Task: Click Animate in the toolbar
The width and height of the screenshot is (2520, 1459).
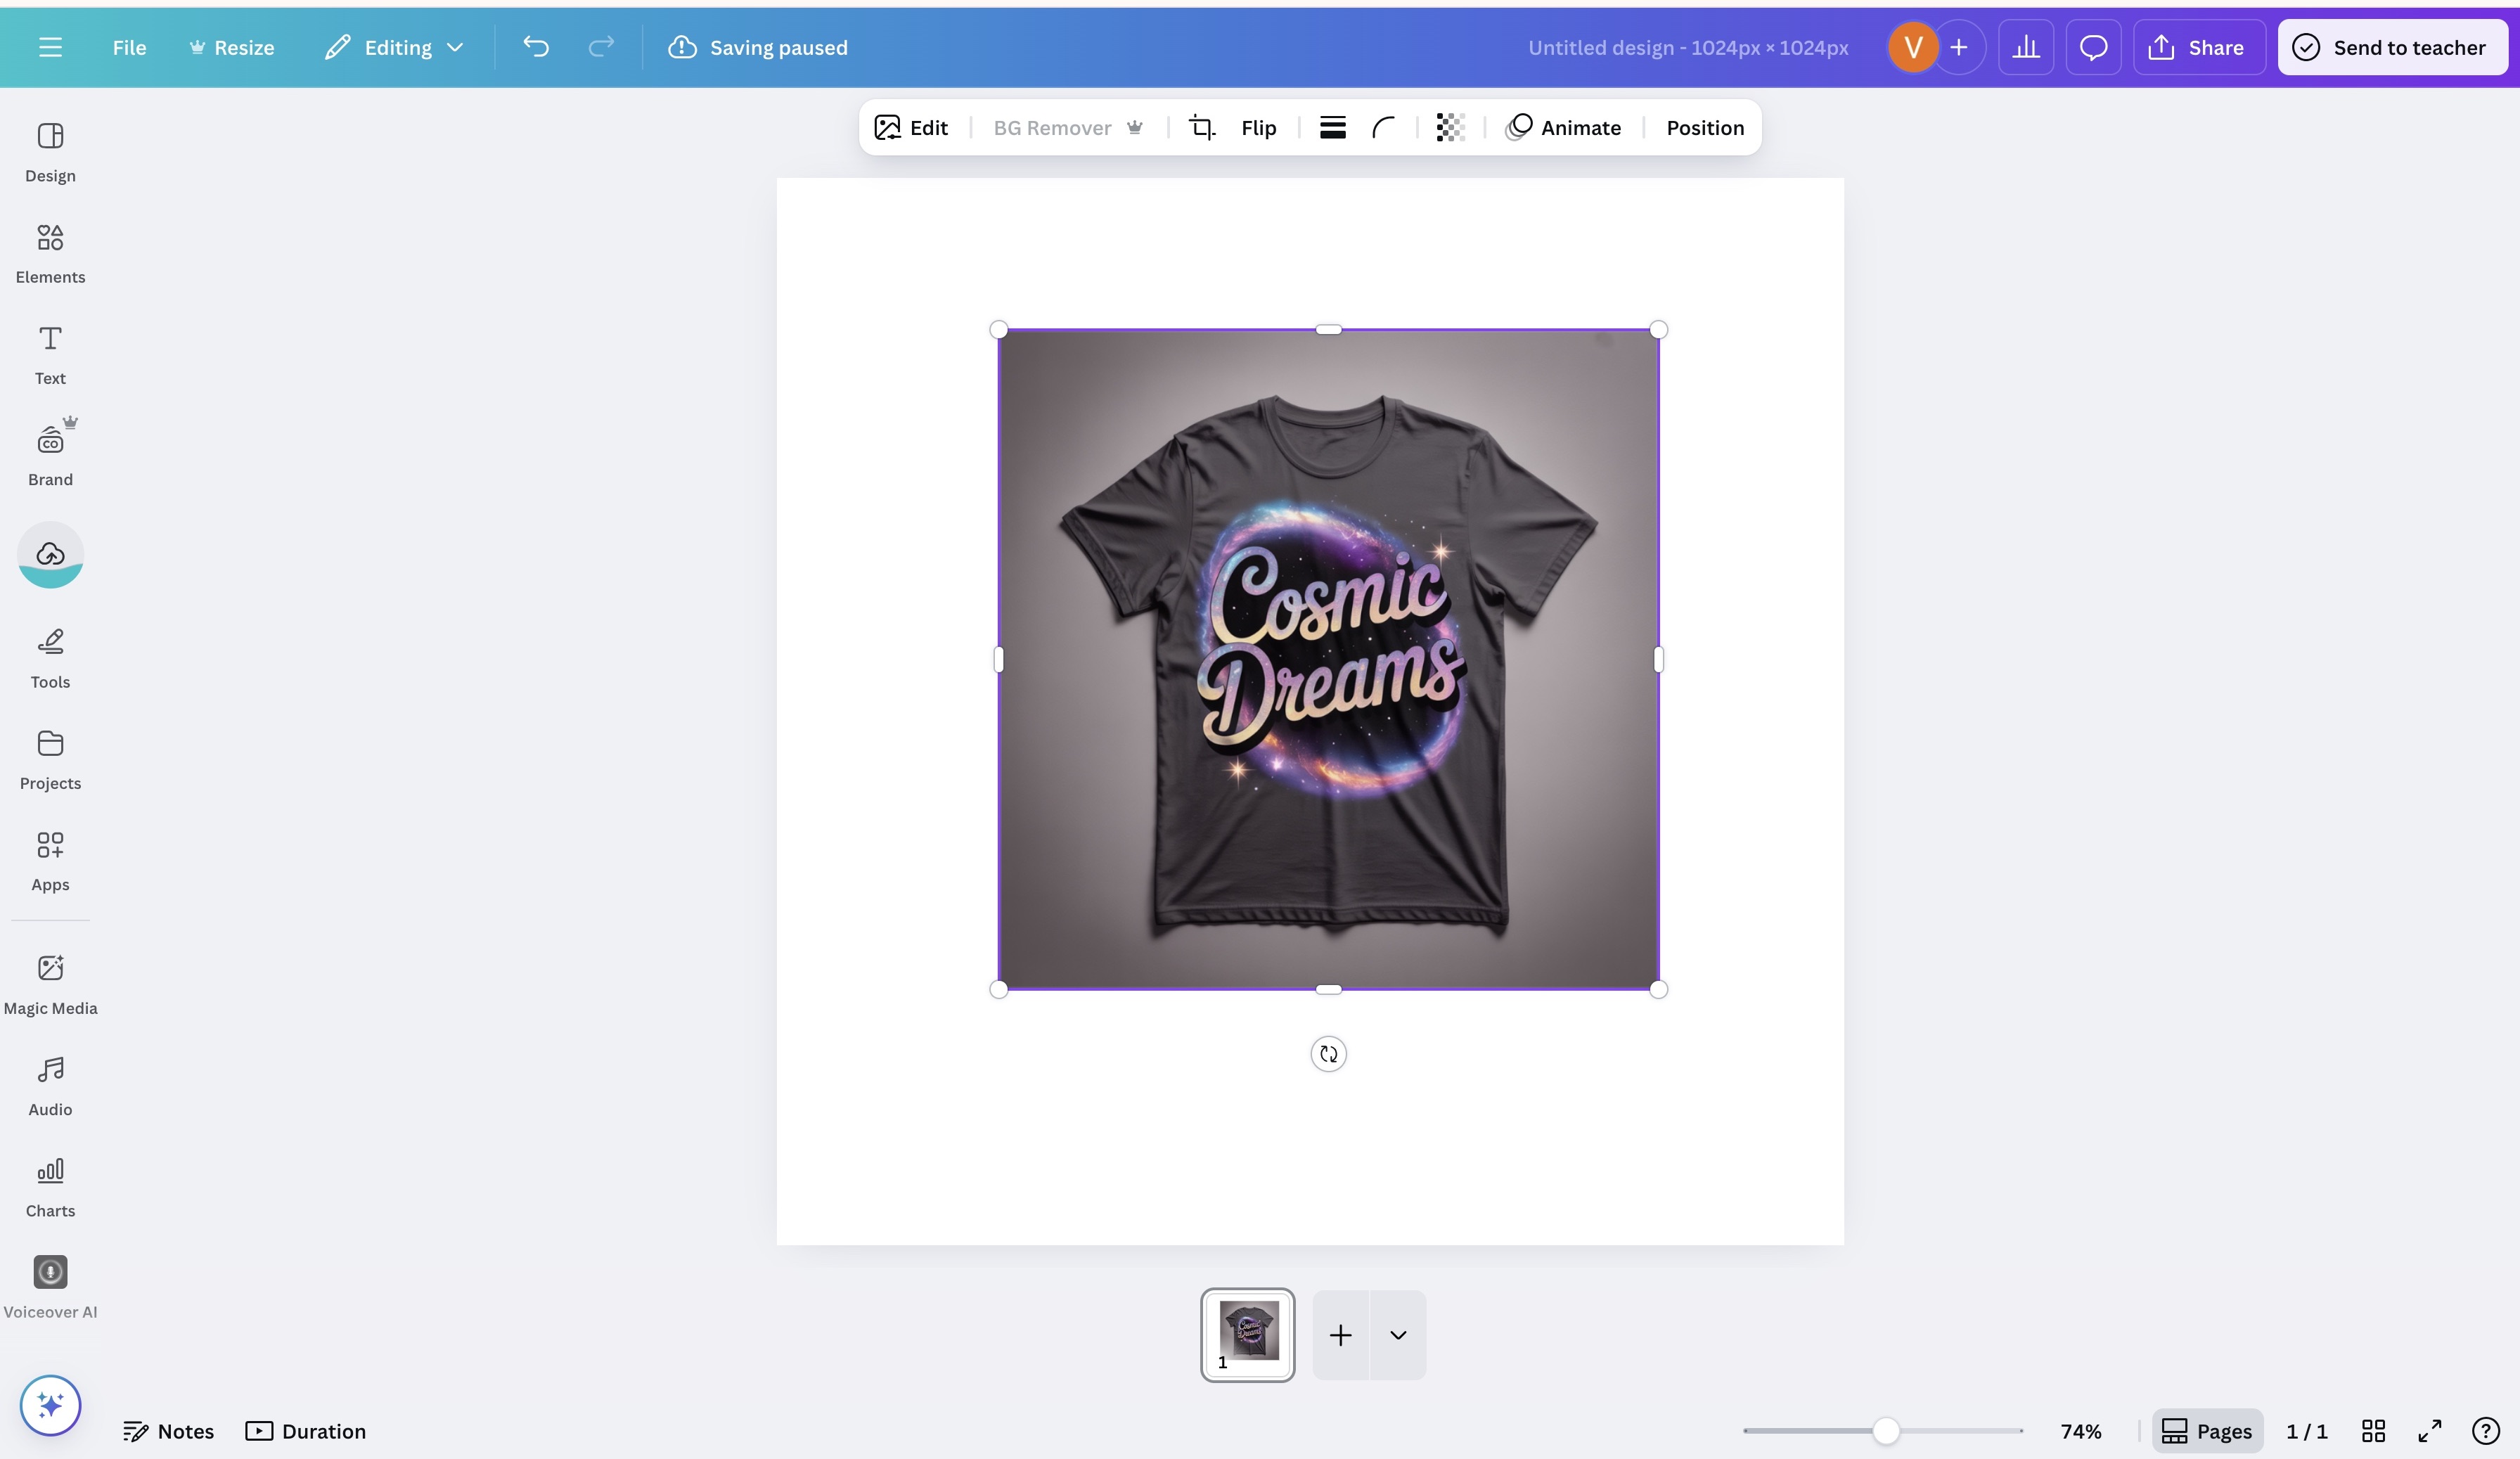Action: (1563, 127)
